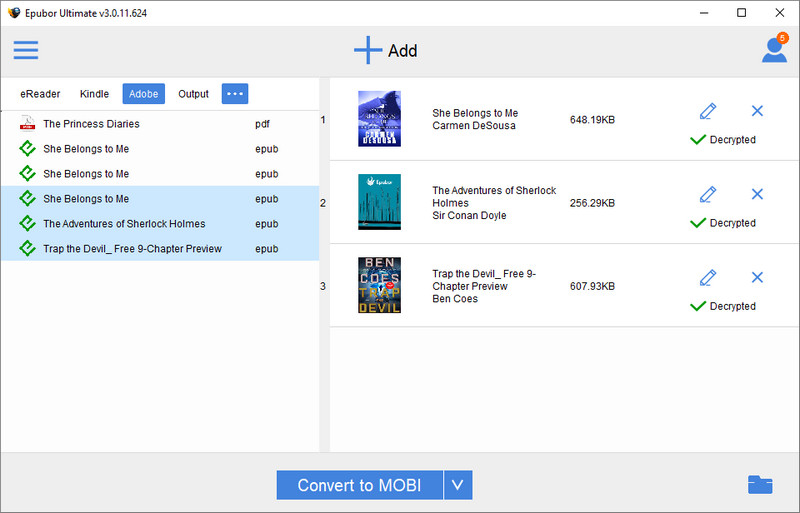Edit metadata for Sherlock Holmes book
This screenshot has width=800, height=513.
[x=708, y=194]
